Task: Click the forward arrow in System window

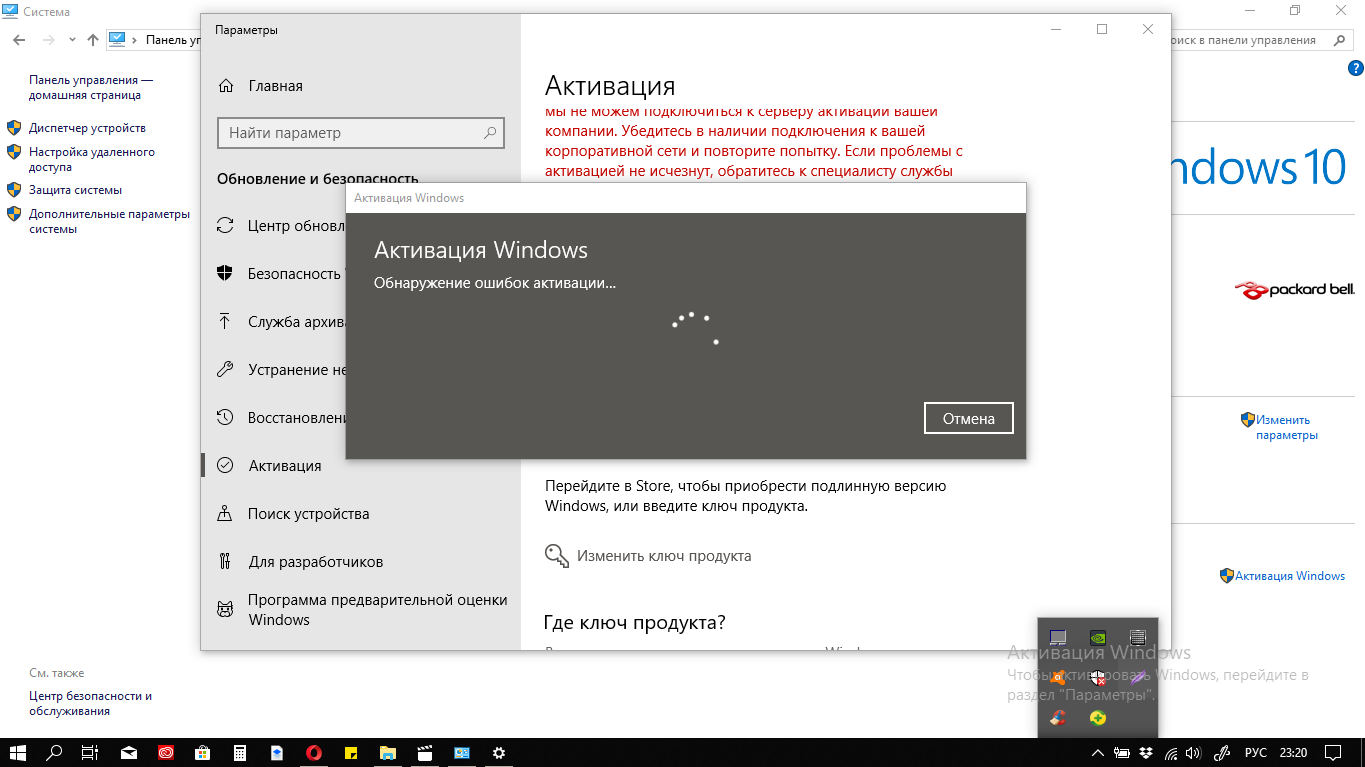Action: click(x=48, y=40)
